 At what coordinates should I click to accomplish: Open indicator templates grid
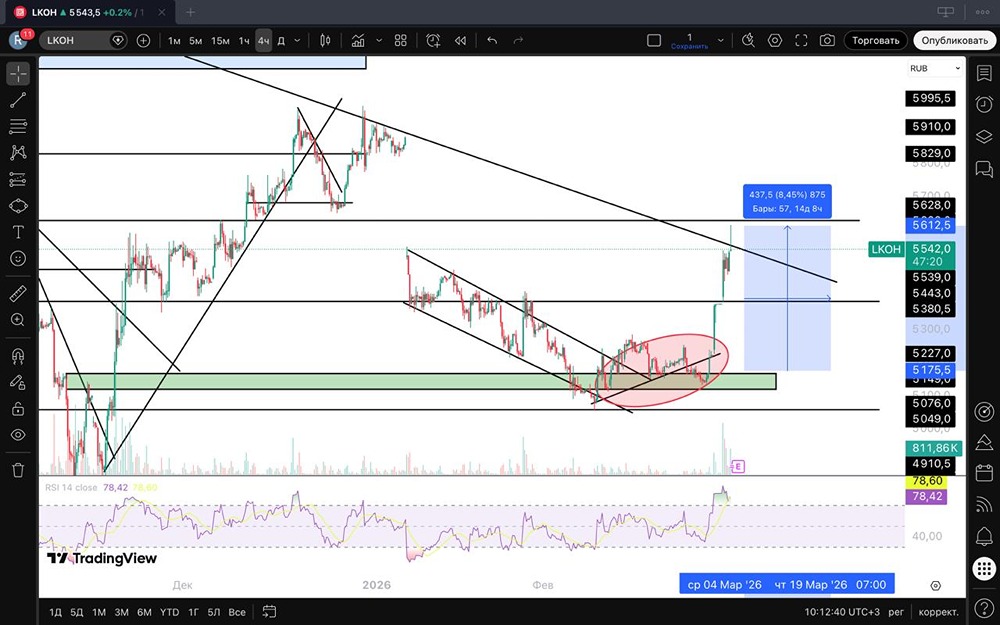coord(401,40)
